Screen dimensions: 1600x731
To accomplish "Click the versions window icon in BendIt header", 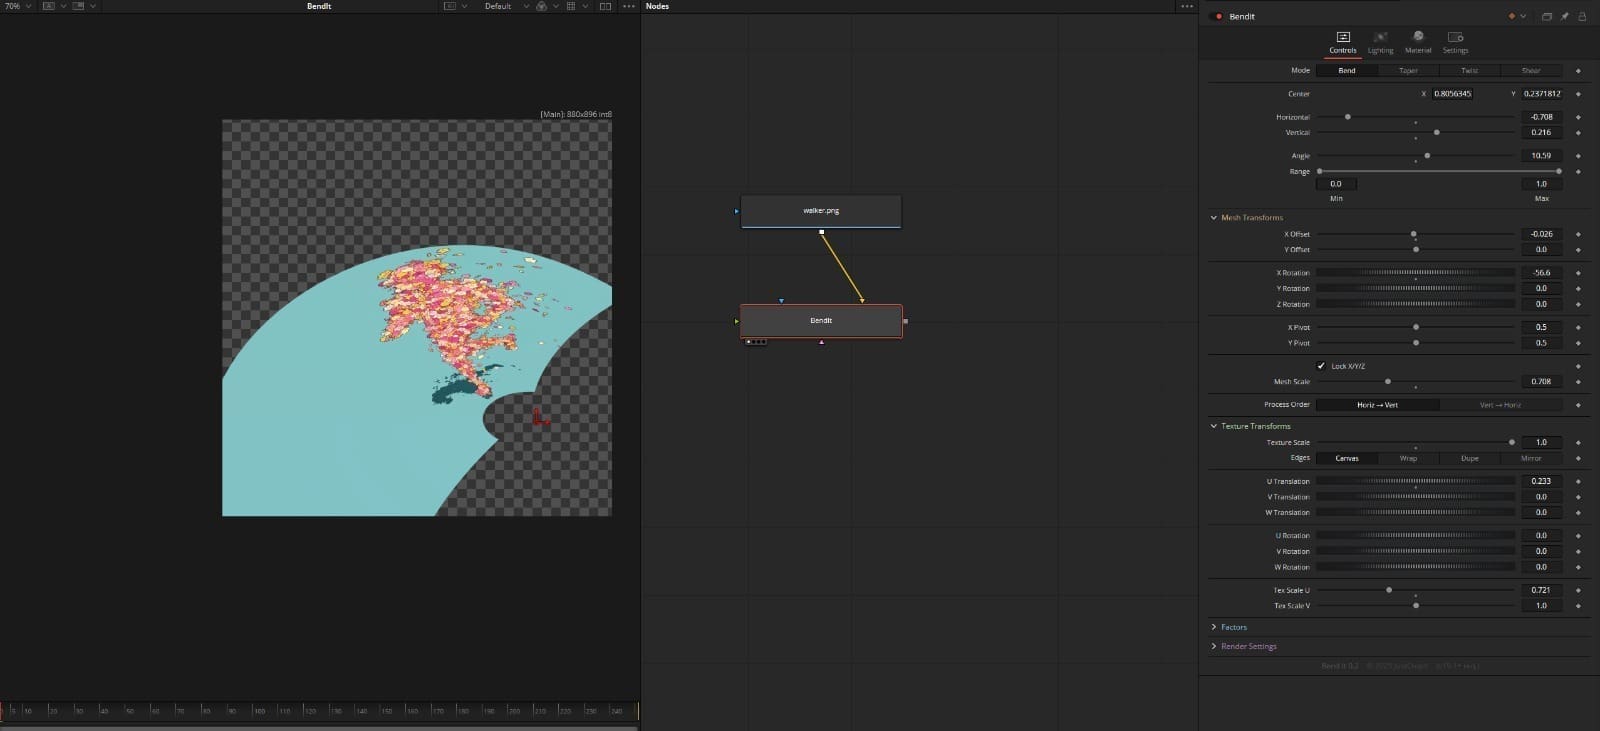I will tap(1546, 16).
